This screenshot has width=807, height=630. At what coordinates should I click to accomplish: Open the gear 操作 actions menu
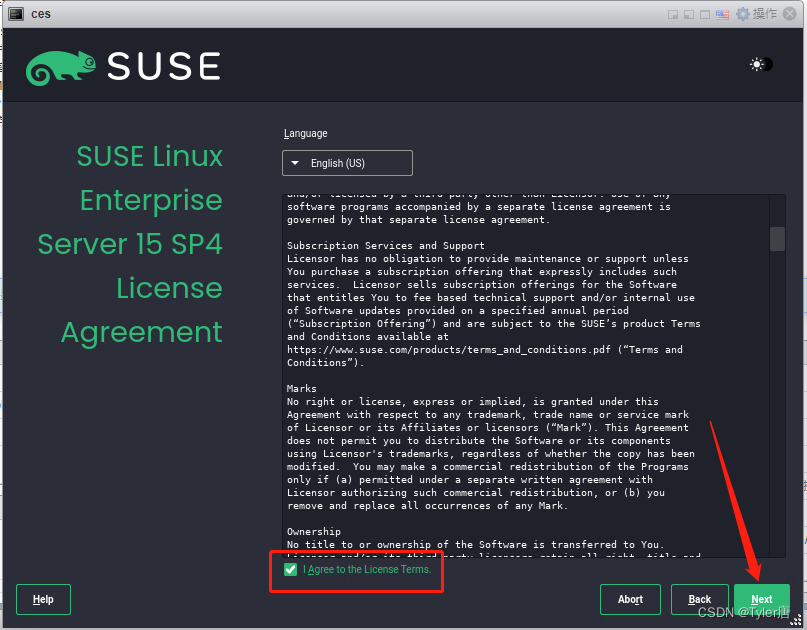click(756, 14)
